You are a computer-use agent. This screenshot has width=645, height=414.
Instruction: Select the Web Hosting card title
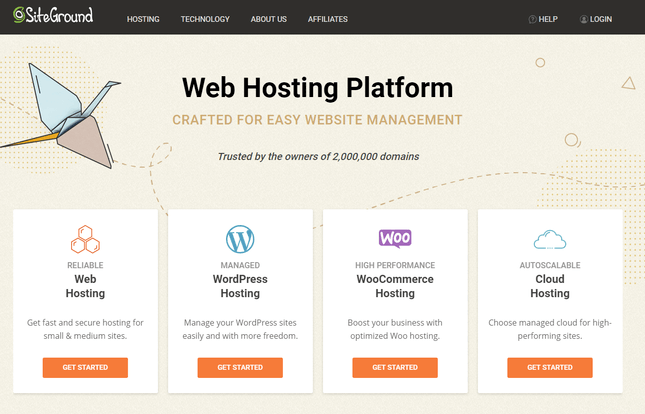click(85, 286)
